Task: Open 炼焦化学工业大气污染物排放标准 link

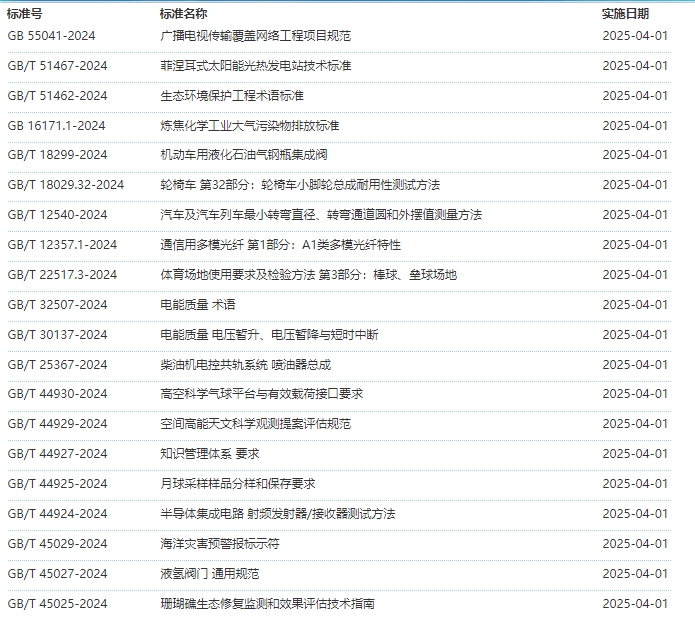Action: [249, 126]
